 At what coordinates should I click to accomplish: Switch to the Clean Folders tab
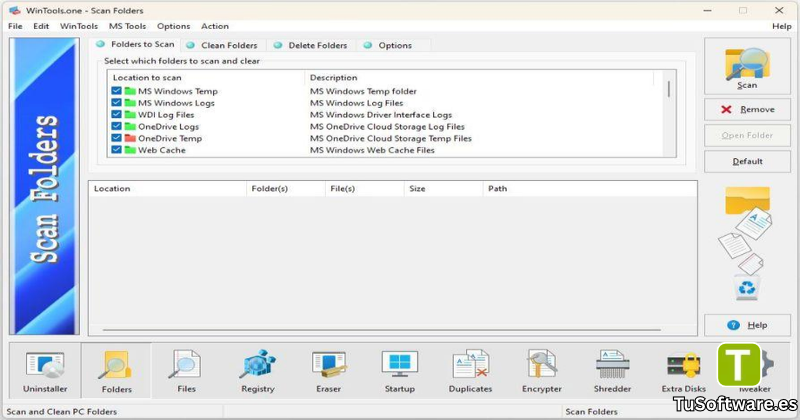[222, 45]
